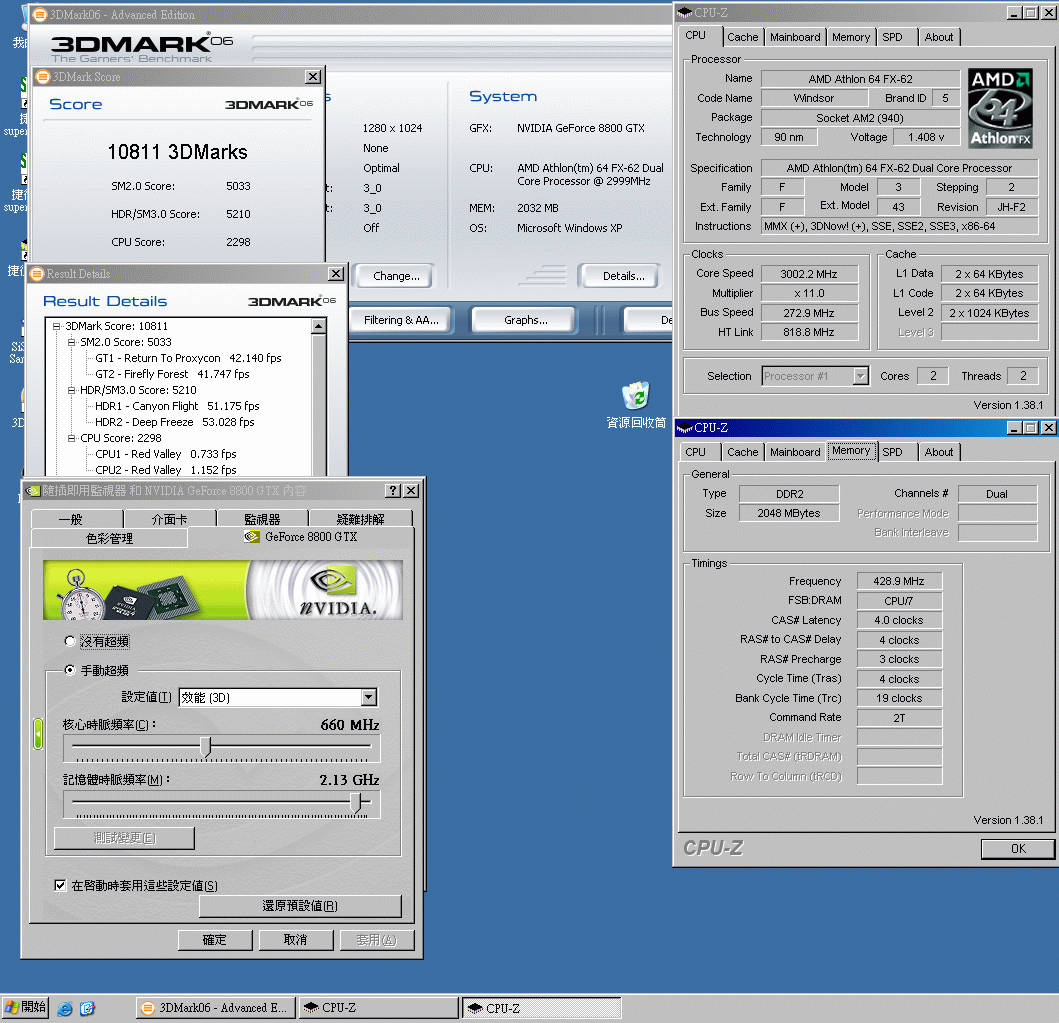Click the core clock frequency slider handle

click(x=206, y=746)
